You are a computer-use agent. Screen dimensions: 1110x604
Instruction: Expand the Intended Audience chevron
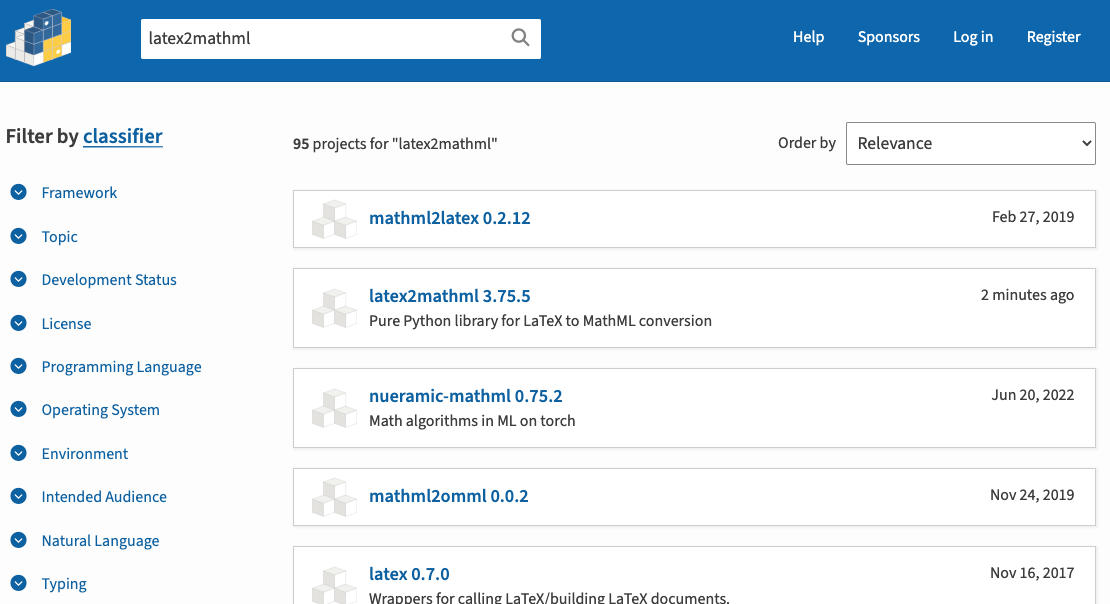pyautogui.click(x=18, y=496)
